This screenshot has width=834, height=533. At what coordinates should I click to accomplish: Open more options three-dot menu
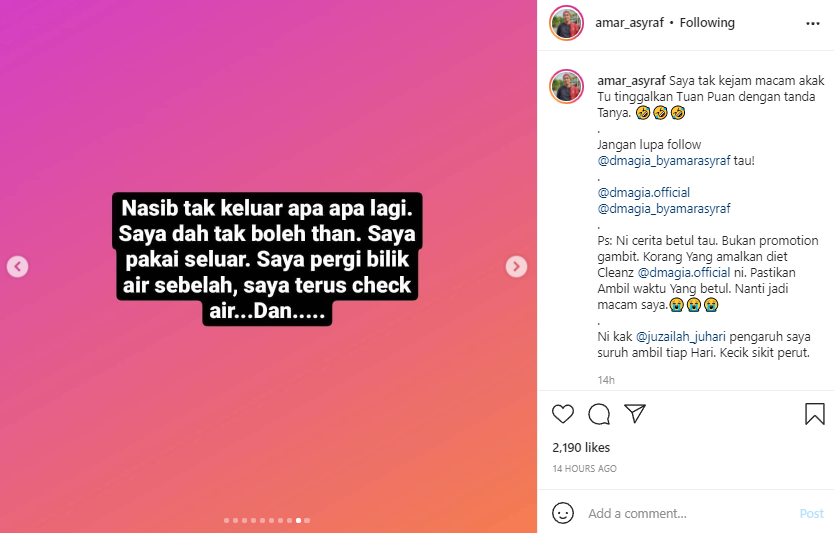click(x=813, y=23)
